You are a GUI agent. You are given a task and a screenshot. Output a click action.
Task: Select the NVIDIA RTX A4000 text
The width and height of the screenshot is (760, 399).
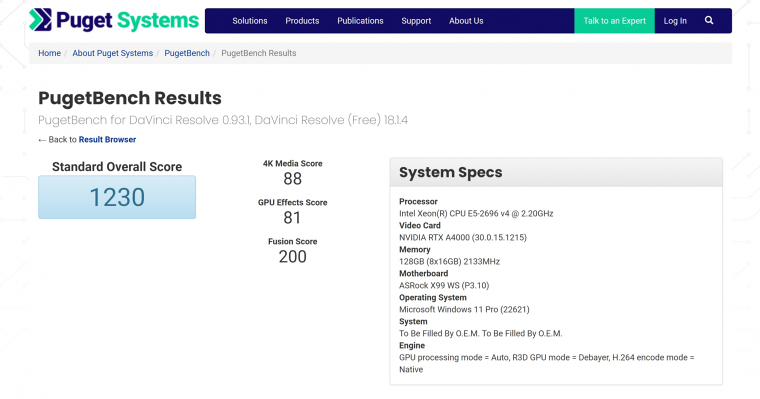click(463, 238)
